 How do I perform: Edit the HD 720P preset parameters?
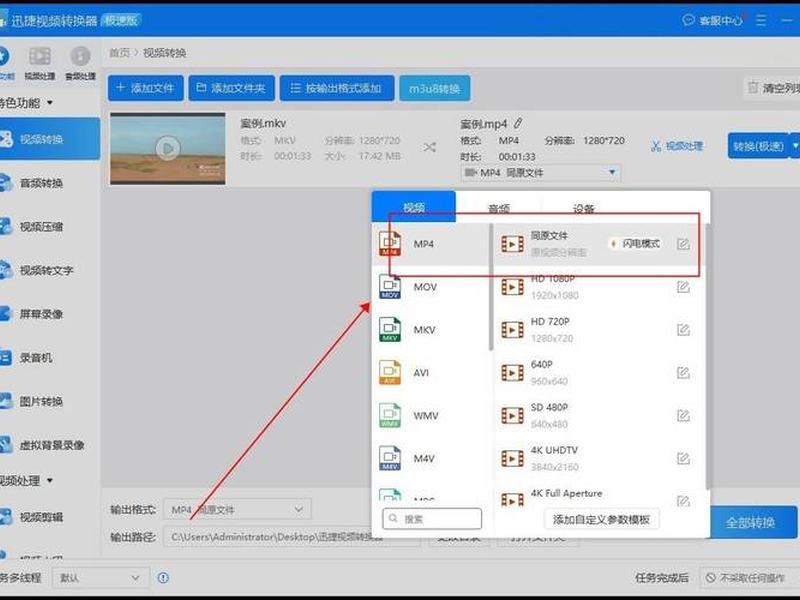click(x=683, y=330)
